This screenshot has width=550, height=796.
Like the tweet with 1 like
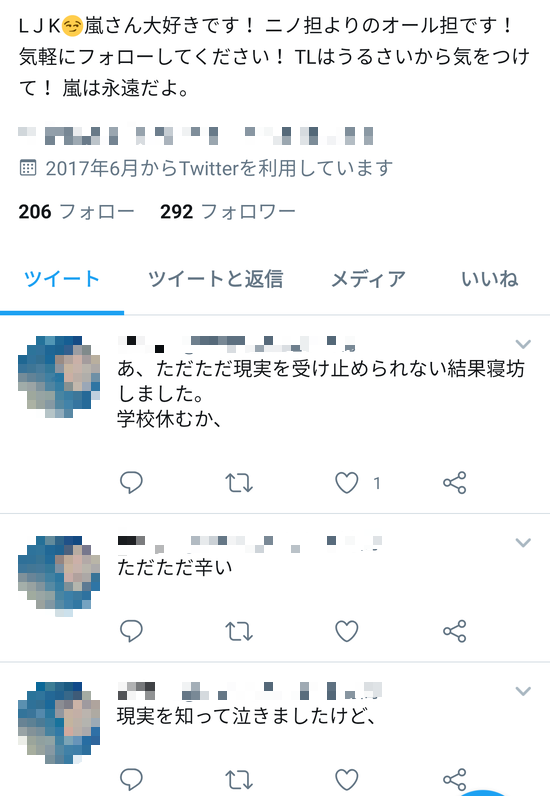[x=347, y=483]
